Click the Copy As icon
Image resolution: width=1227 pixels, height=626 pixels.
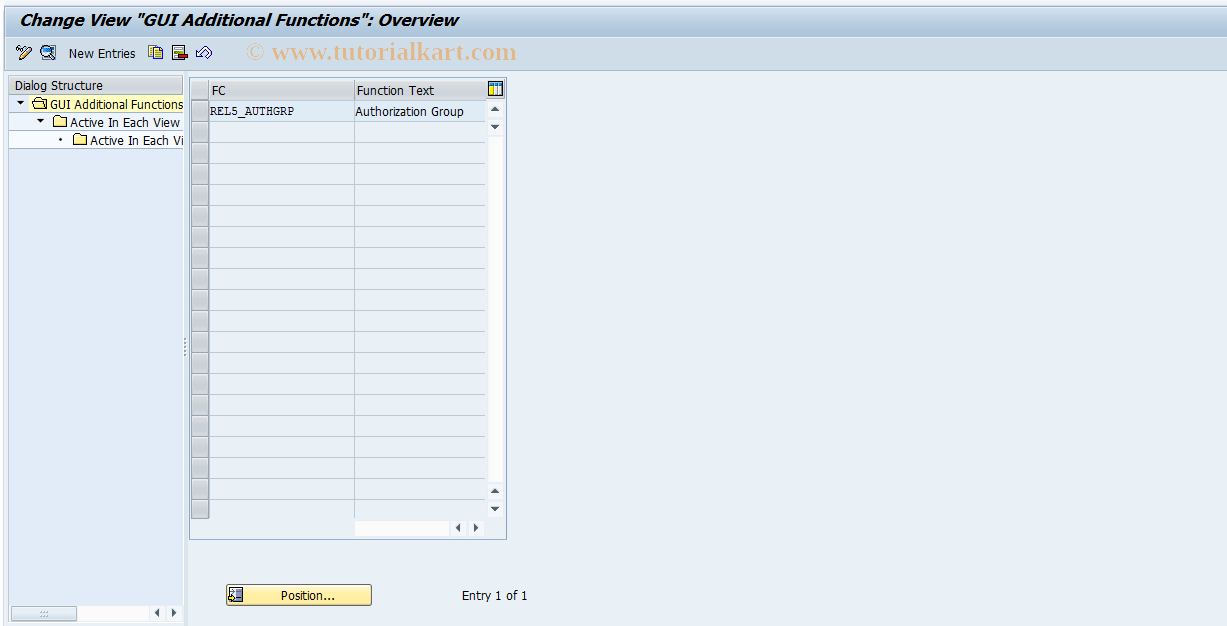point(156,53)
